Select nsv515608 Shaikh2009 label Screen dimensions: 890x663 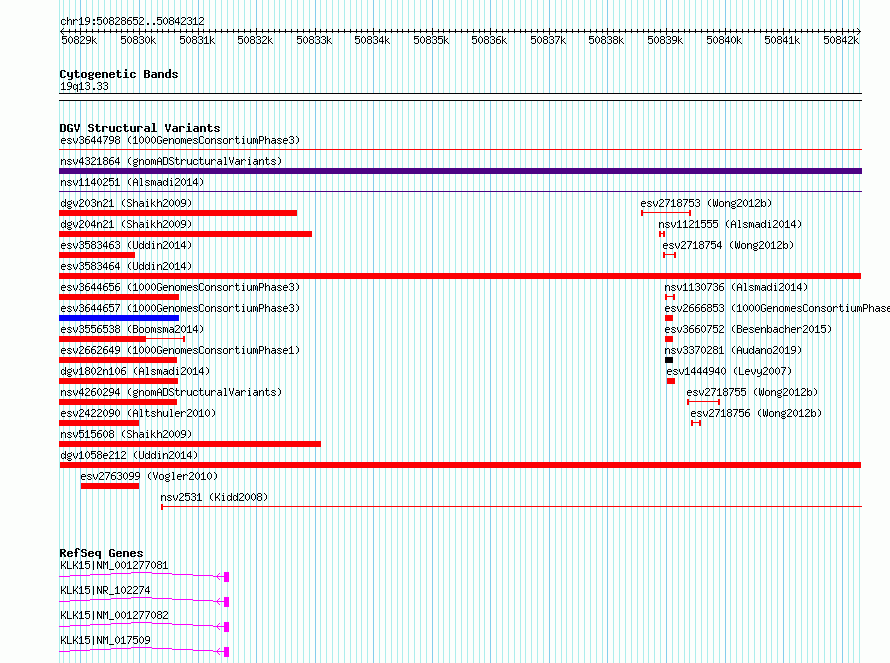(126, 434)
